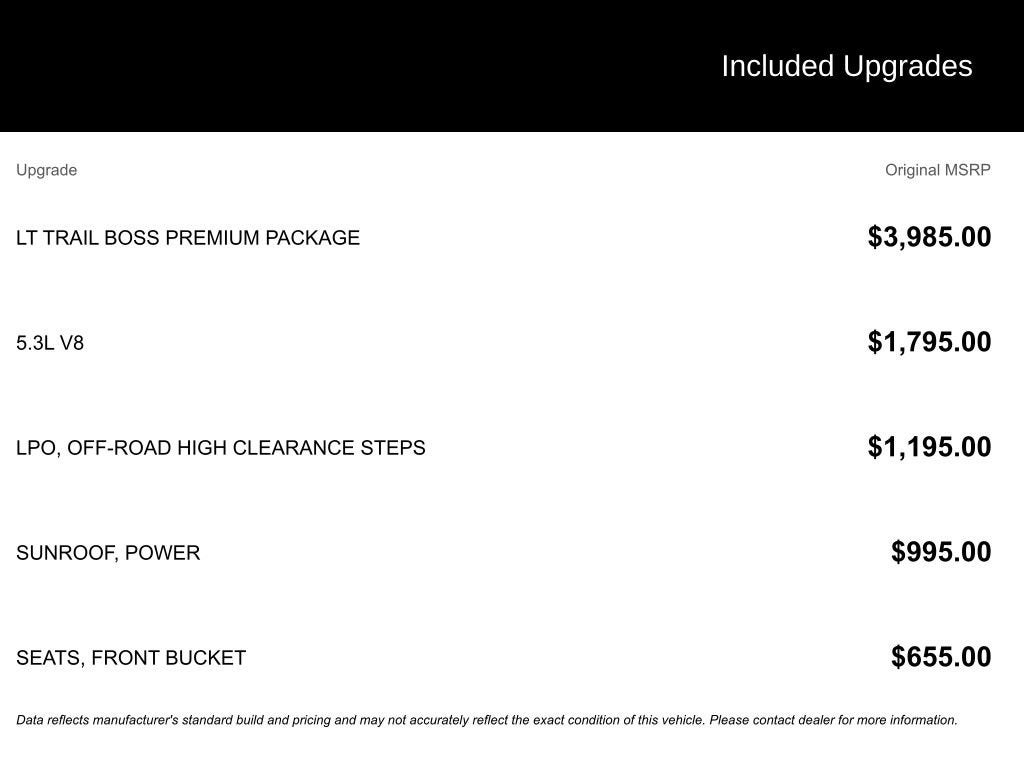This screenshot has width=1024, height=768.
Task: Click the $1,195.00 price
Action: tap(929, 447)
